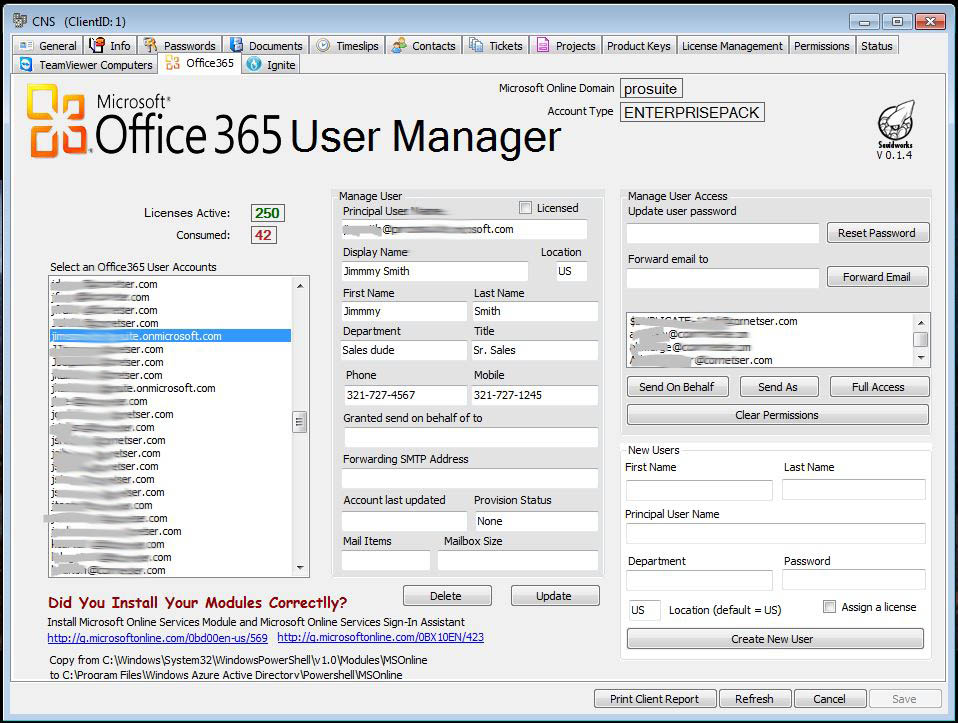Click the Reset Password button

(x=878, y=233)
